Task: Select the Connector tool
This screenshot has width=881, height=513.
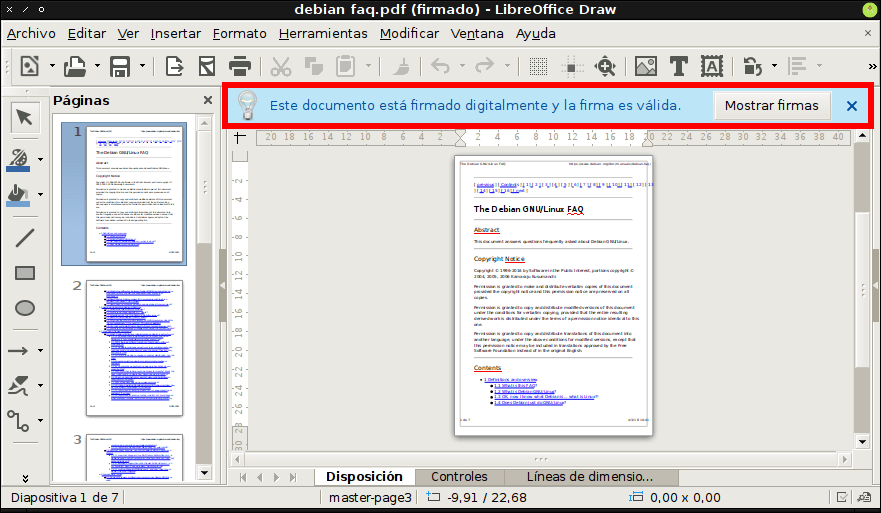Action: [19, 420]
